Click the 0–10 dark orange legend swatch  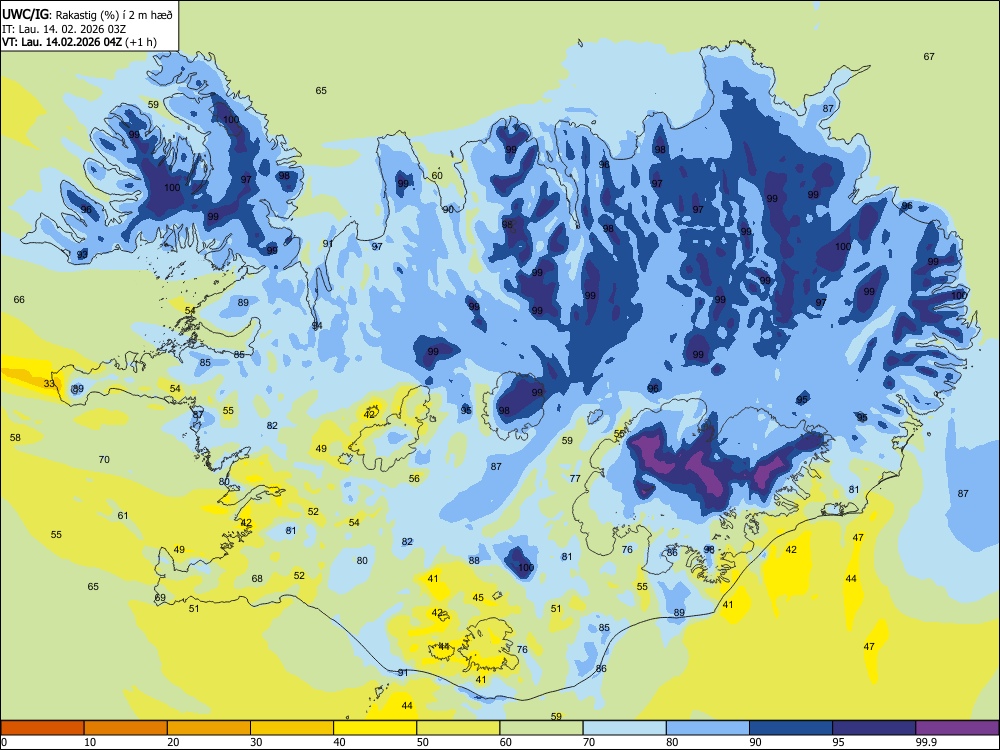coord(43,728)
